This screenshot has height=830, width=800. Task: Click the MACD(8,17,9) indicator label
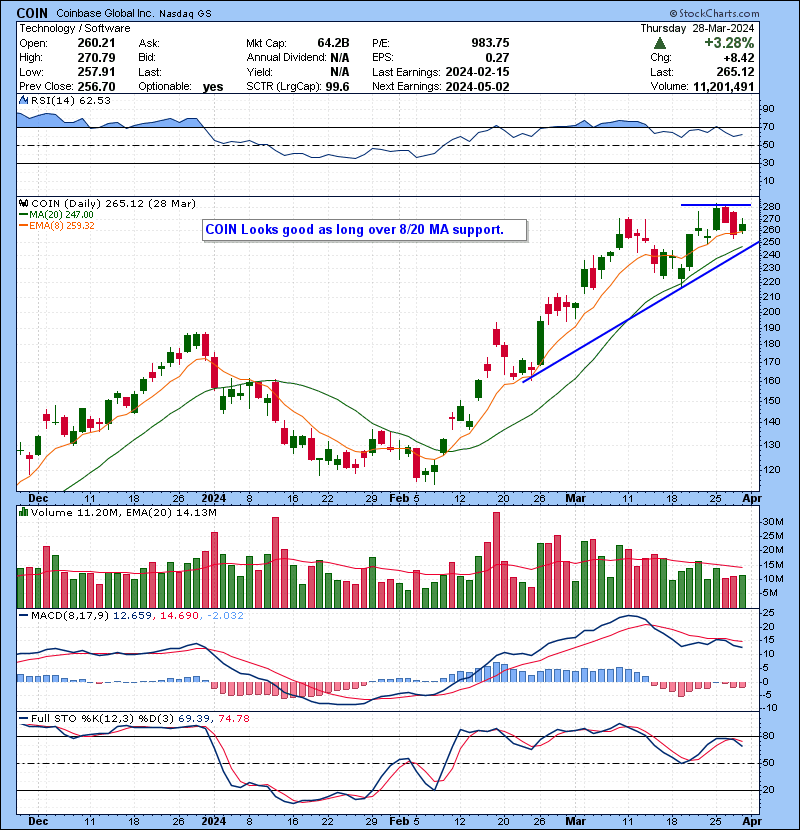(x=70, y=616)
